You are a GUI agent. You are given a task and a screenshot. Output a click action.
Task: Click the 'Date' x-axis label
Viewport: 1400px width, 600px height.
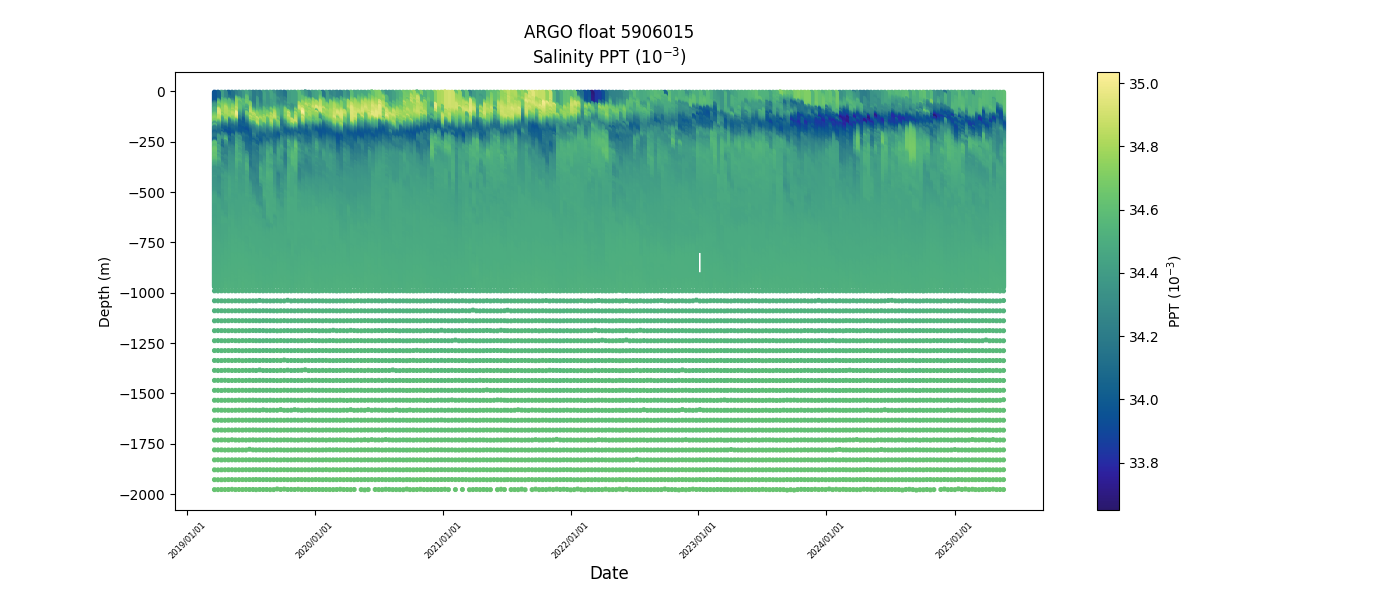(x=608, y=573)
